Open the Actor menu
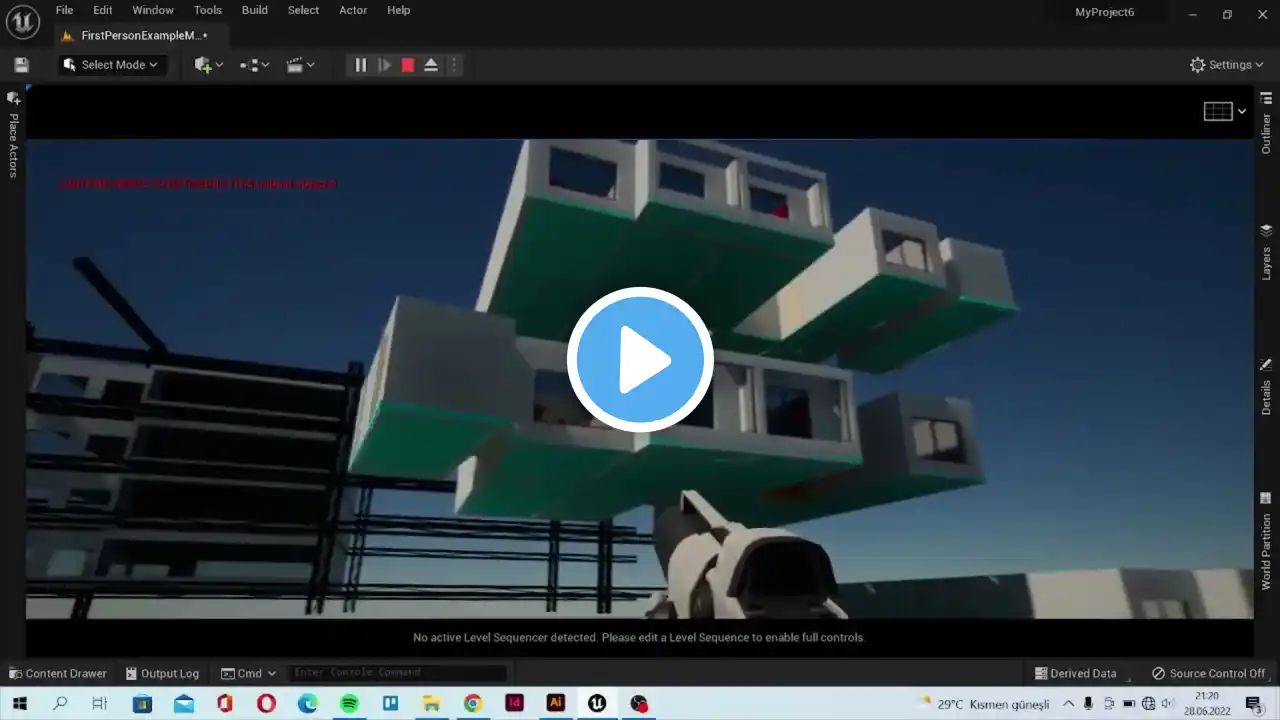 (x=353, y=10)
